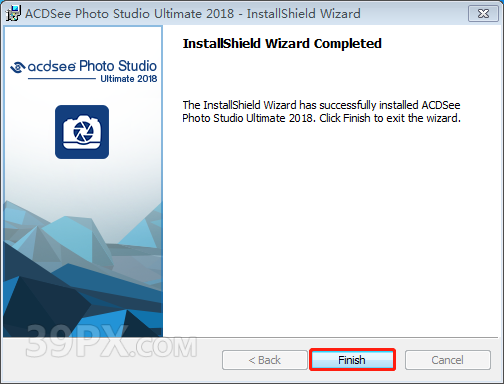Click the word "acdsee" in the banner logo
The image size is (504, 384).
[52, 67]
